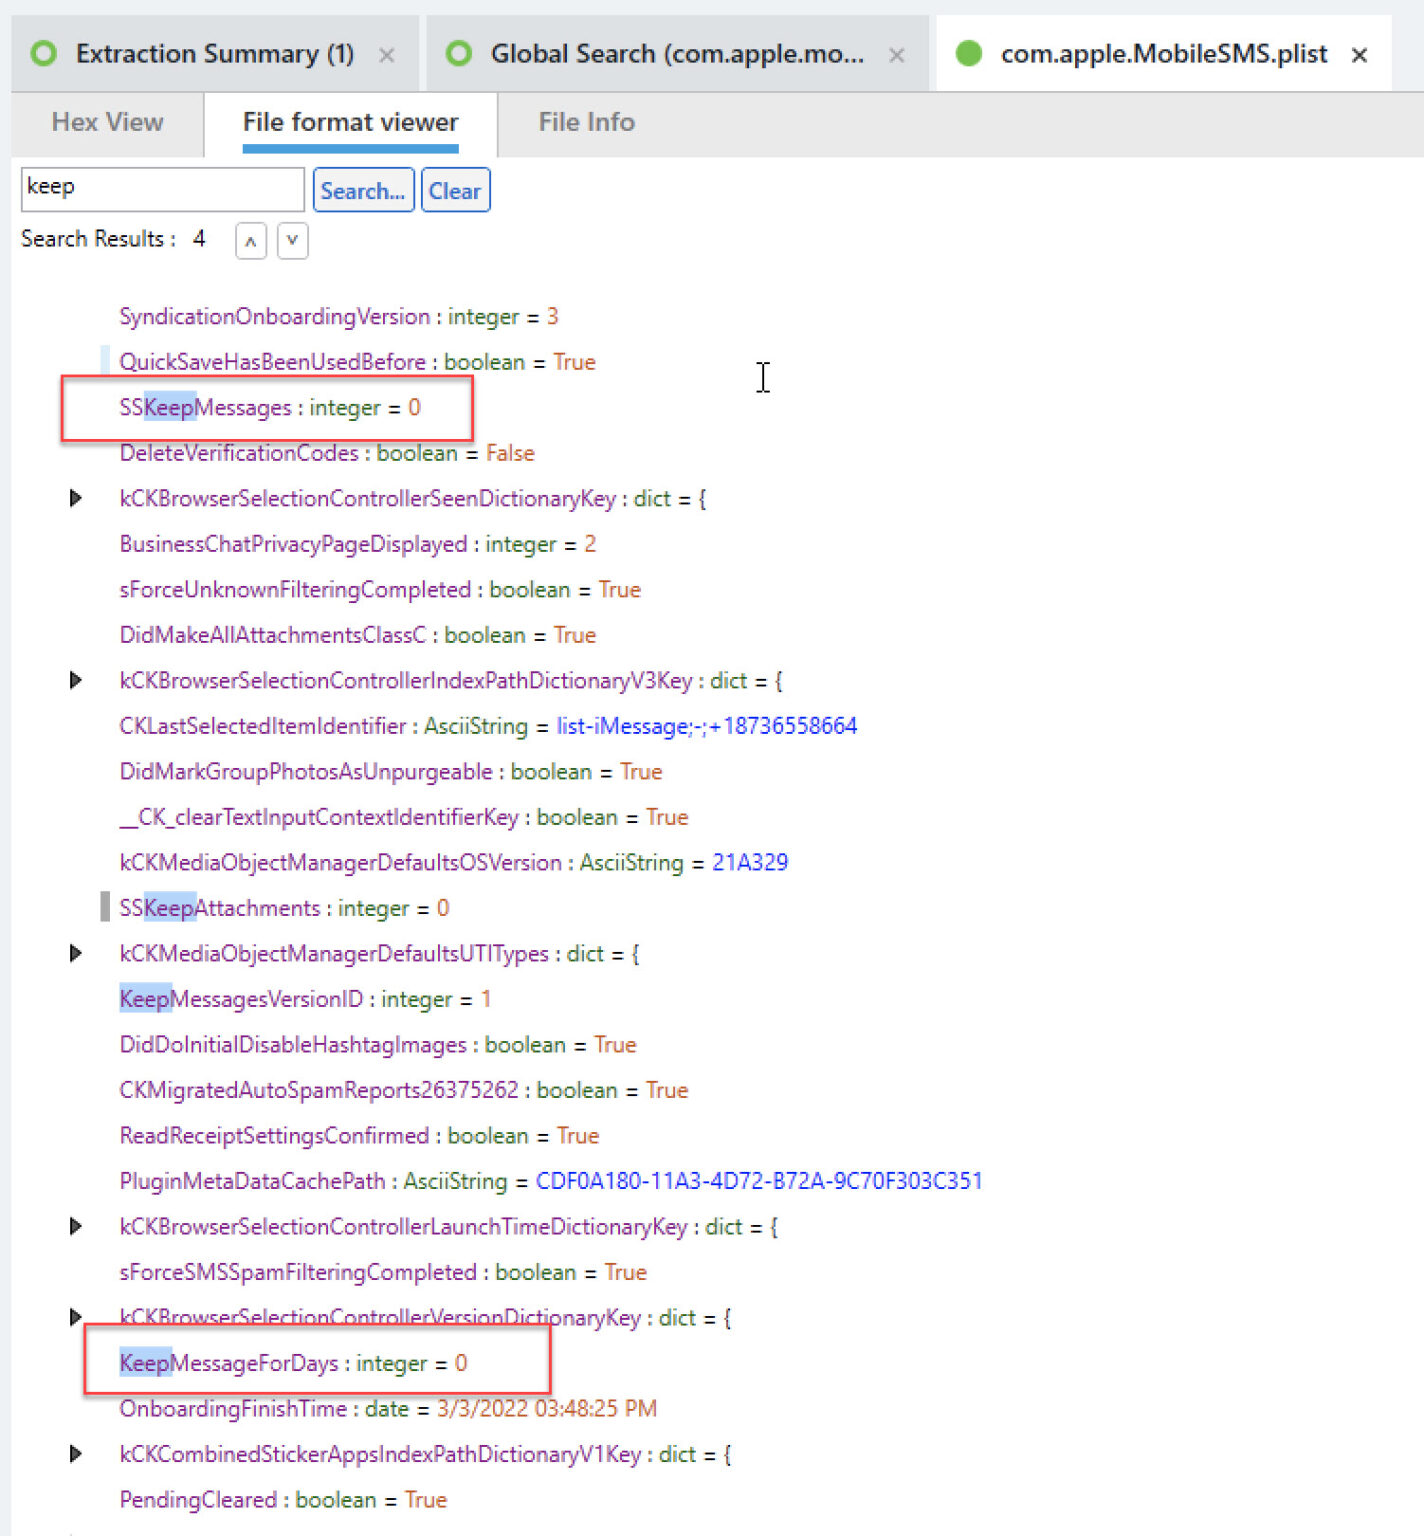Screen dimensions: 1424x1536
Task: Select the sForceSMSSpamFilteringCompleted row
Action: tap(383, 1272)
